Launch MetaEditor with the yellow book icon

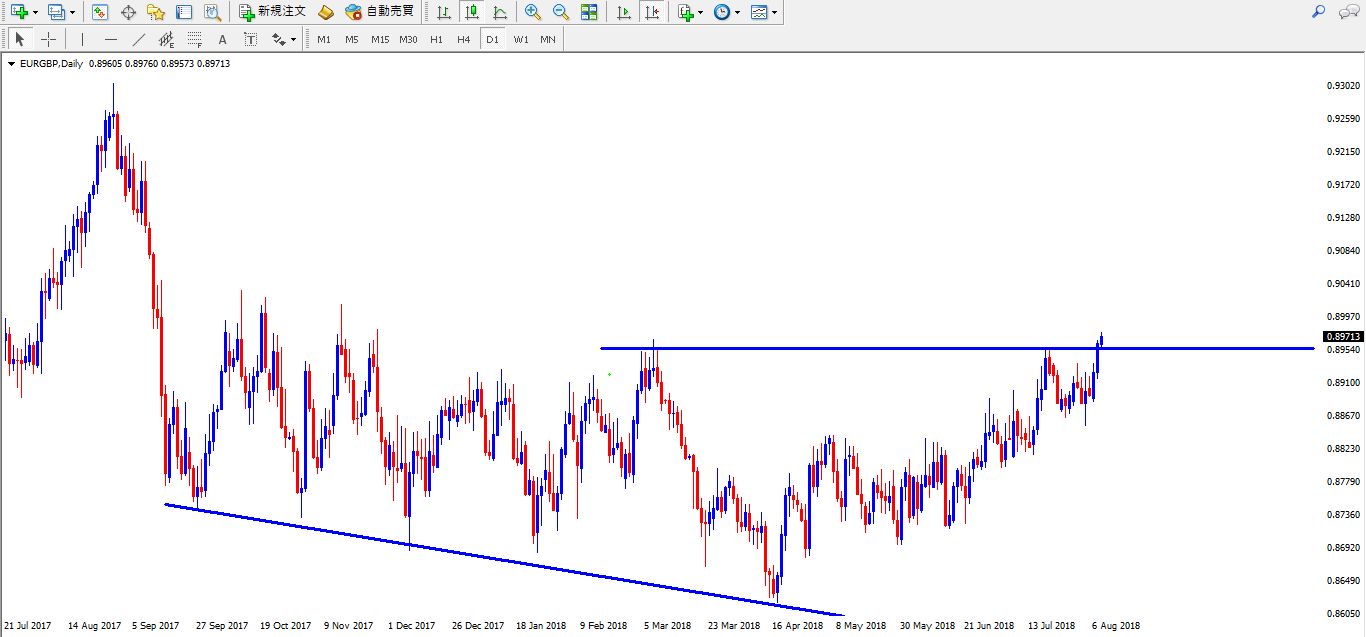326,12
